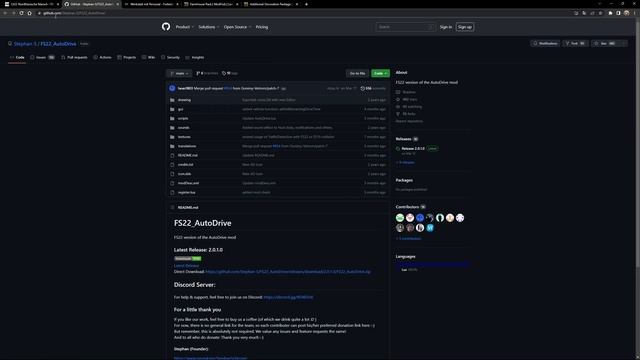Expand the Open Source menu
Viewport: 640px width, 360px height.
pyautogui.click(x=237, y=27)
